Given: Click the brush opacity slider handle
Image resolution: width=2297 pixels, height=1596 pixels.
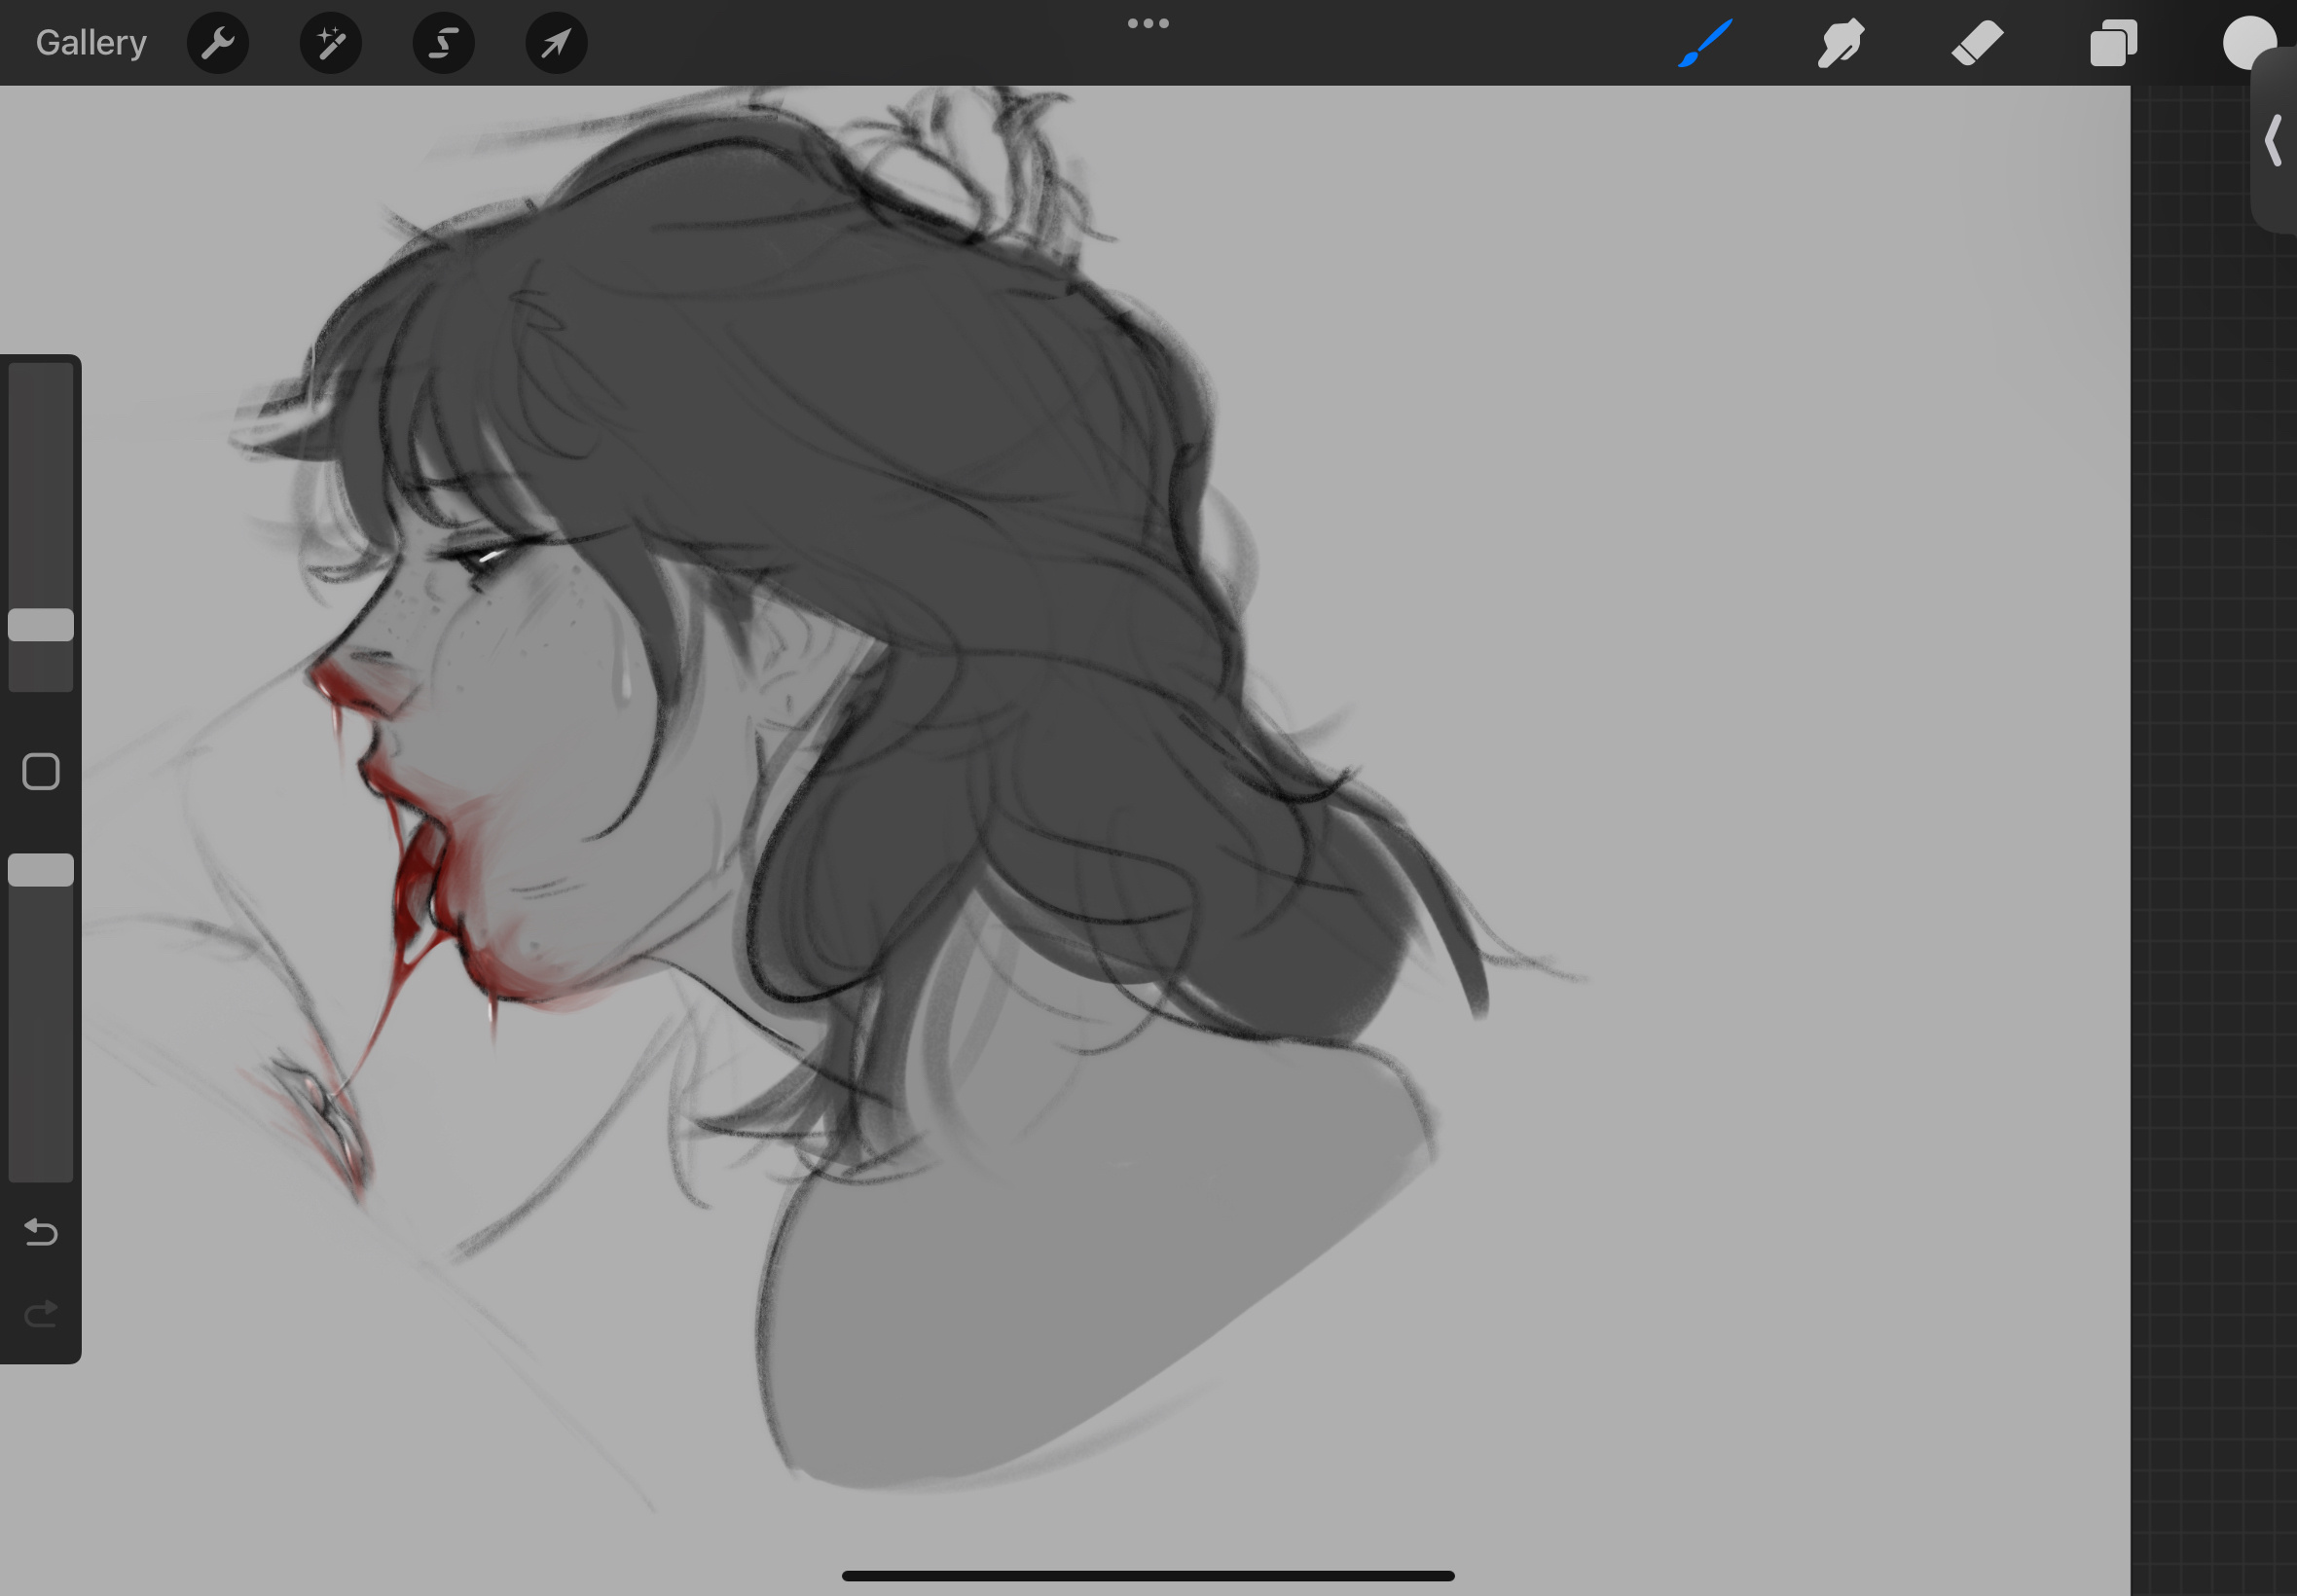Looking at the screenshot, I should [x=41, y=869].
